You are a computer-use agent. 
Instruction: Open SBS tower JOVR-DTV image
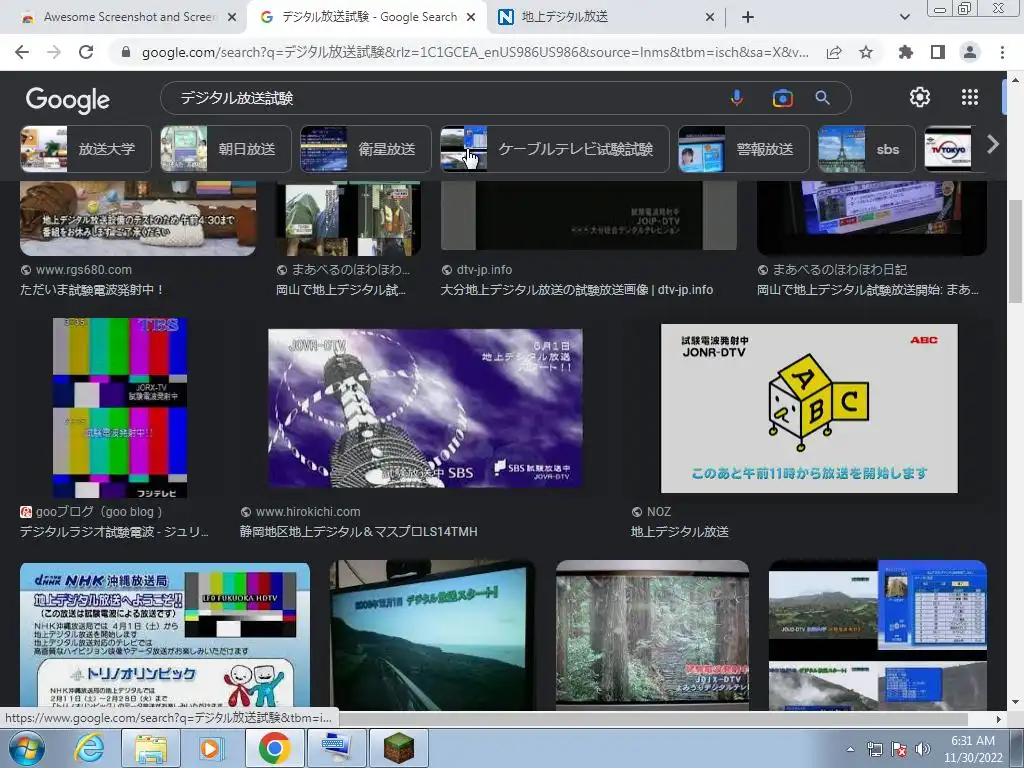click(x=425, y=409)
